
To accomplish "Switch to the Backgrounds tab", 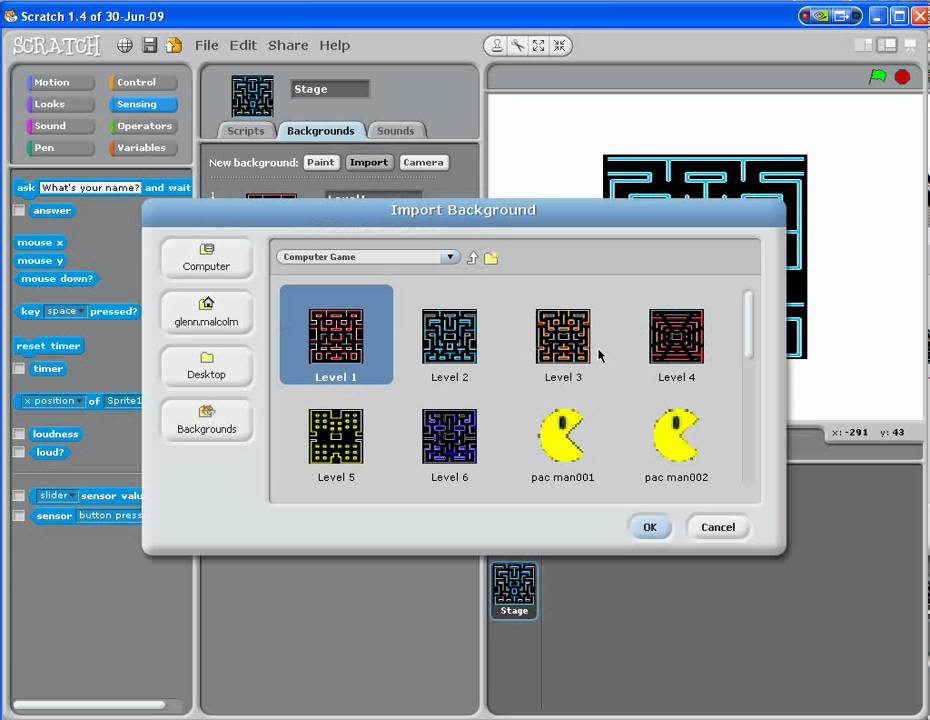I will tap(320, 130).
